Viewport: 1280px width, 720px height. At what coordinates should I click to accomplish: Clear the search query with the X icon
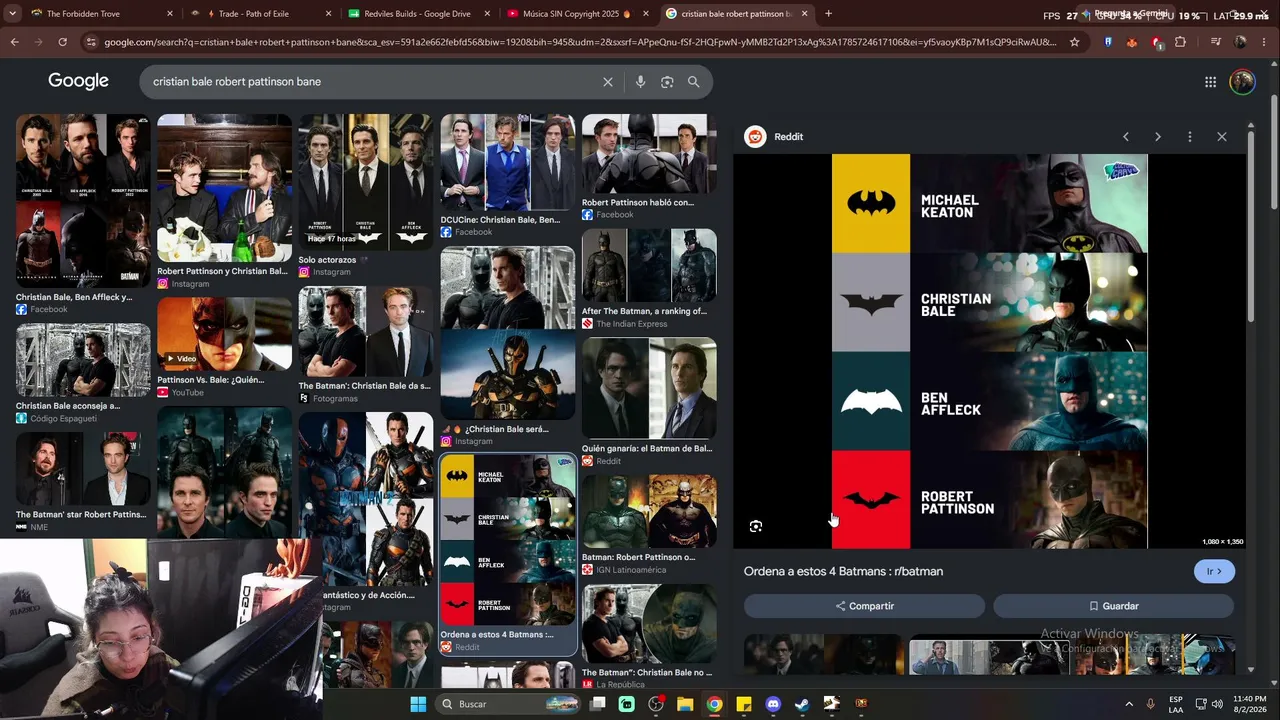(x=607, y=82)
